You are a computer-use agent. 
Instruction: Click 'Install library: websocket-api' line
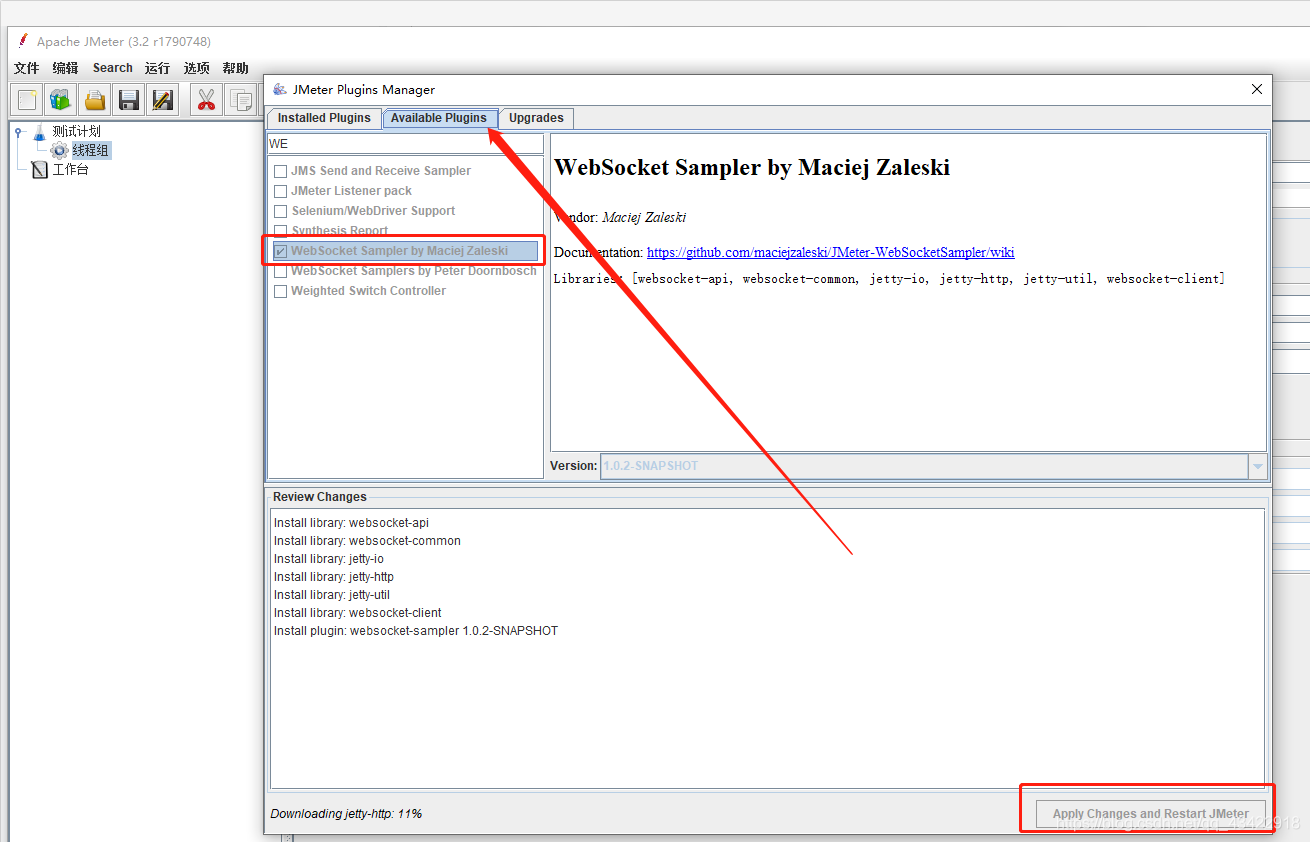[351, 523]
